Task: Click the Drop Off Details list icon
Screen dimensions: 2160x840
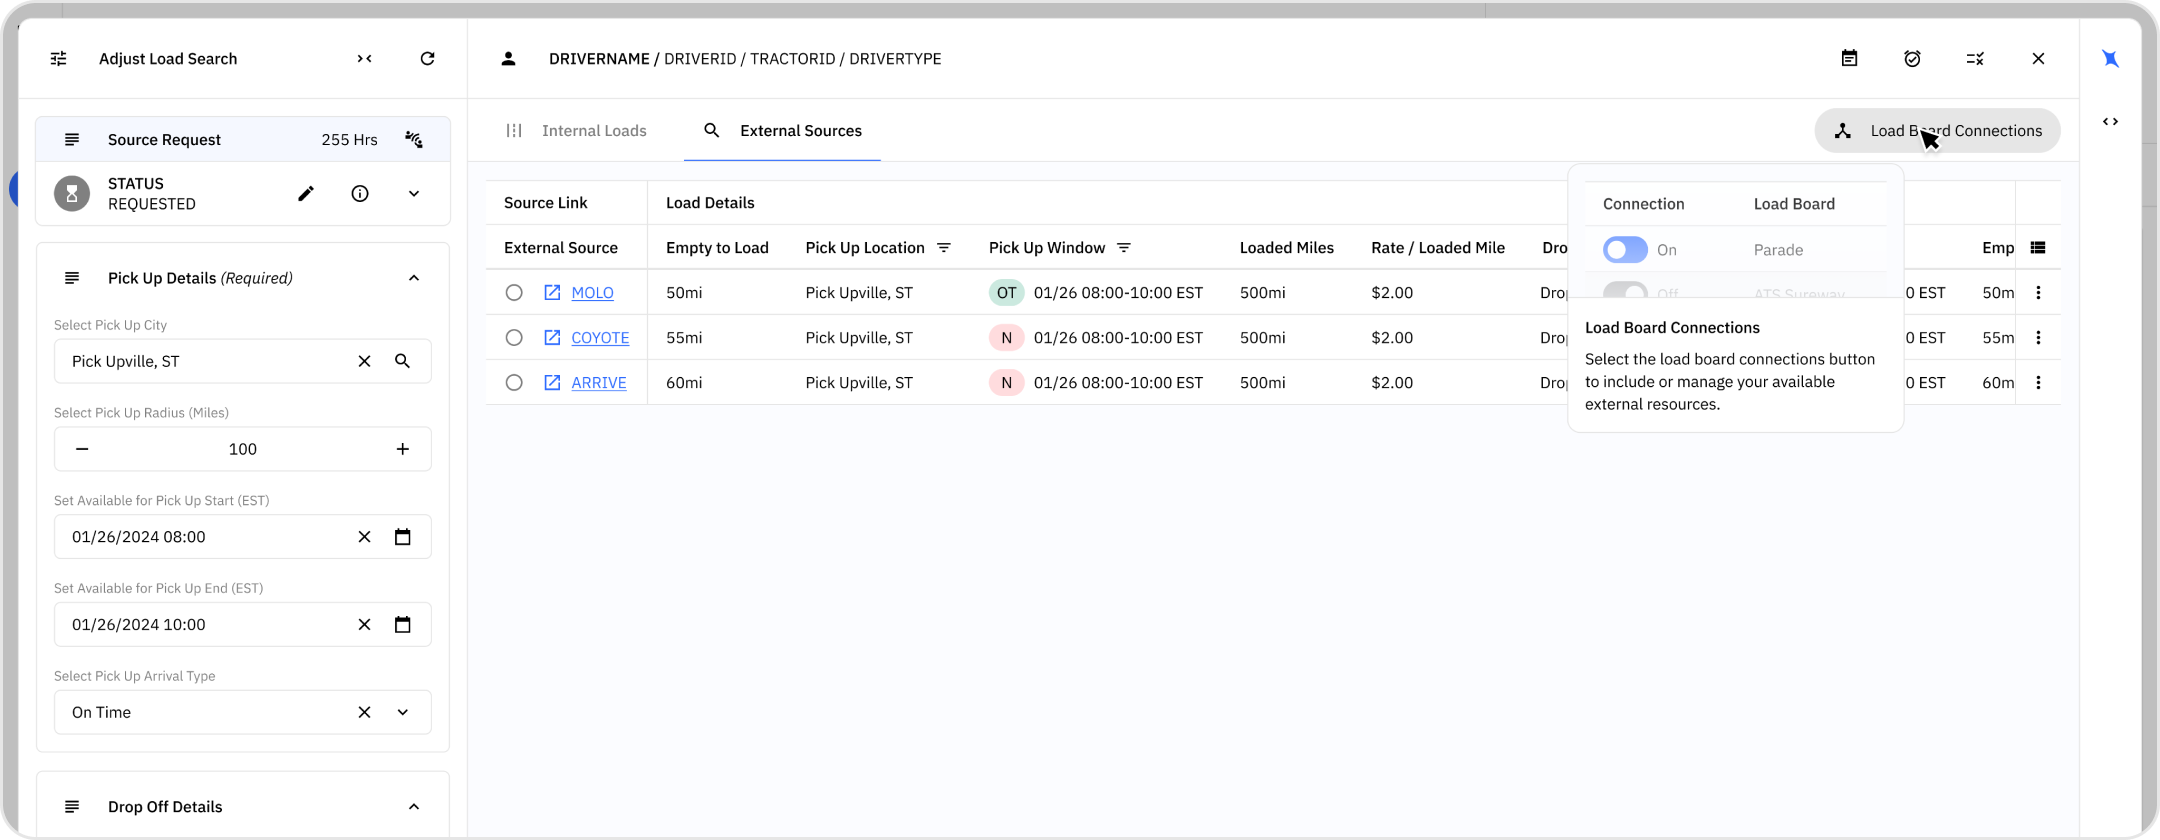Action: pos(72,807)
